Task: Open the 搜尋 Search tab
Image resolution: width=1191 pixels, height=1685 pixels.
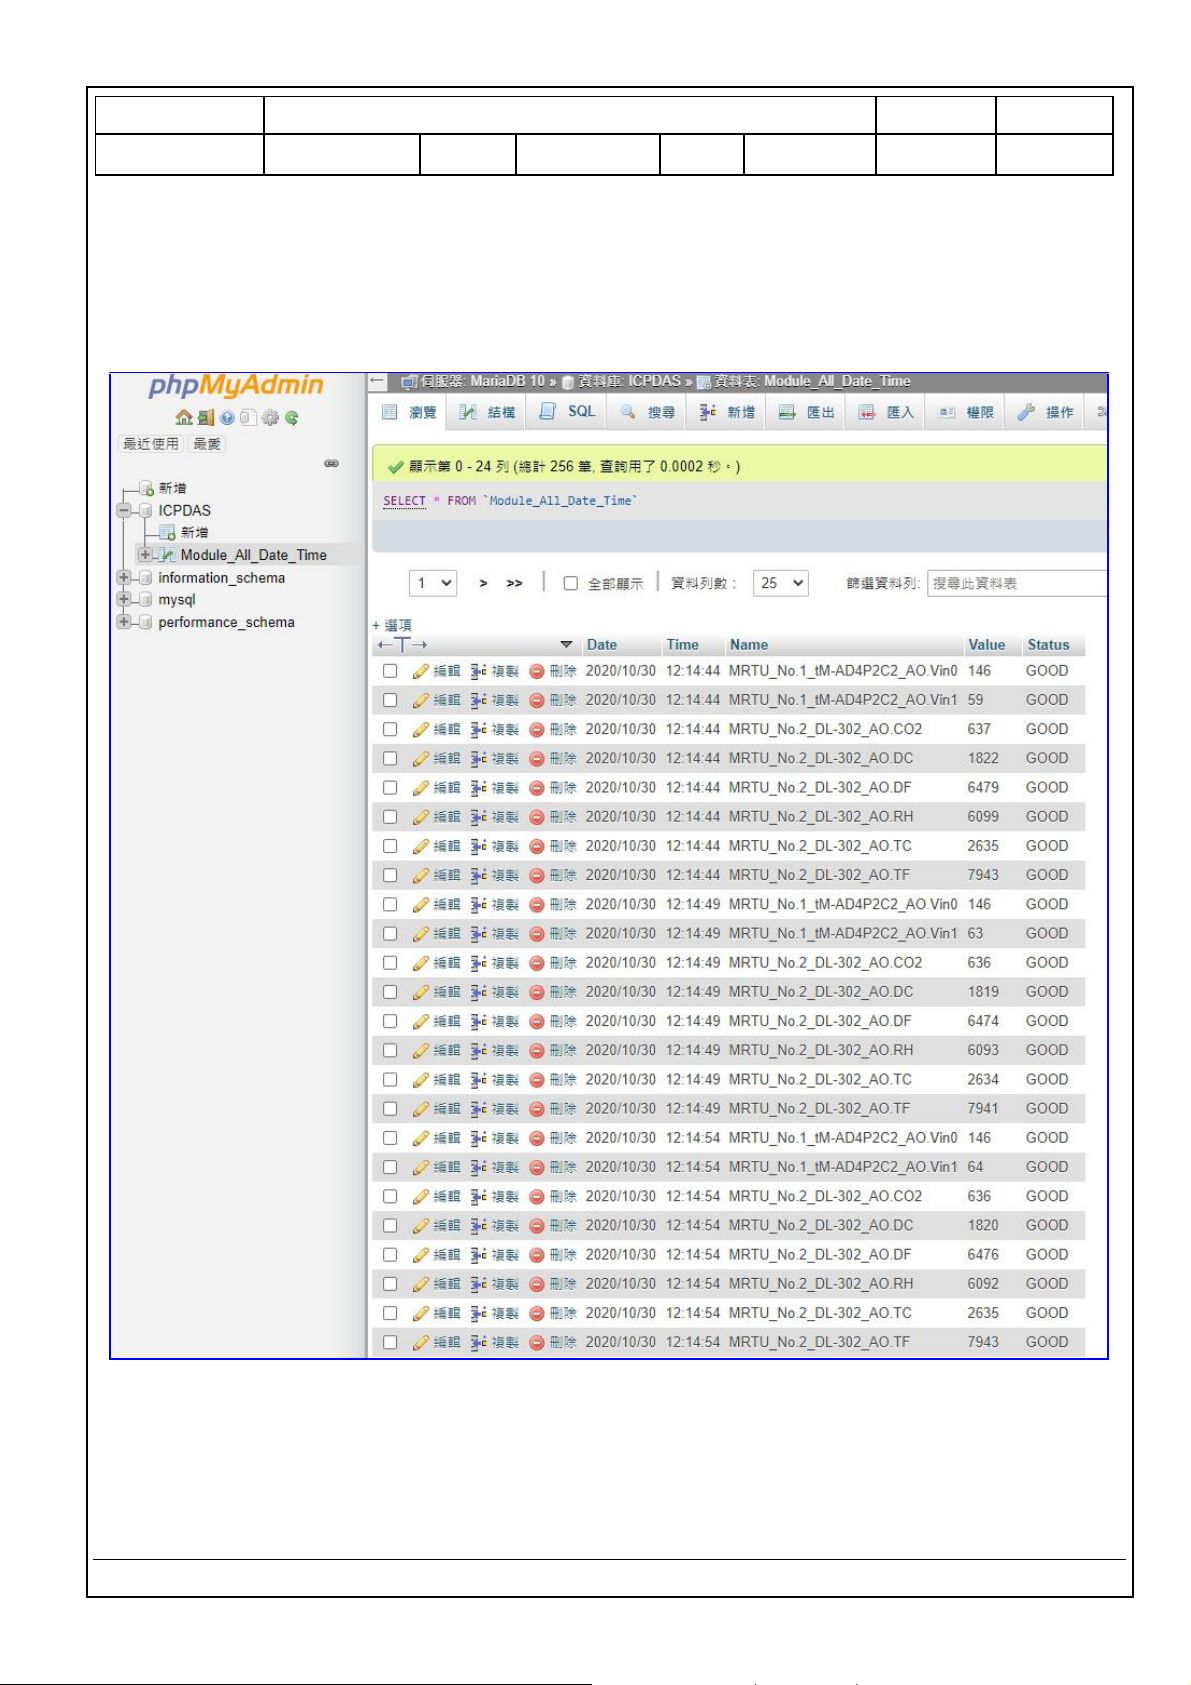Action: click(x=647, y=412)
